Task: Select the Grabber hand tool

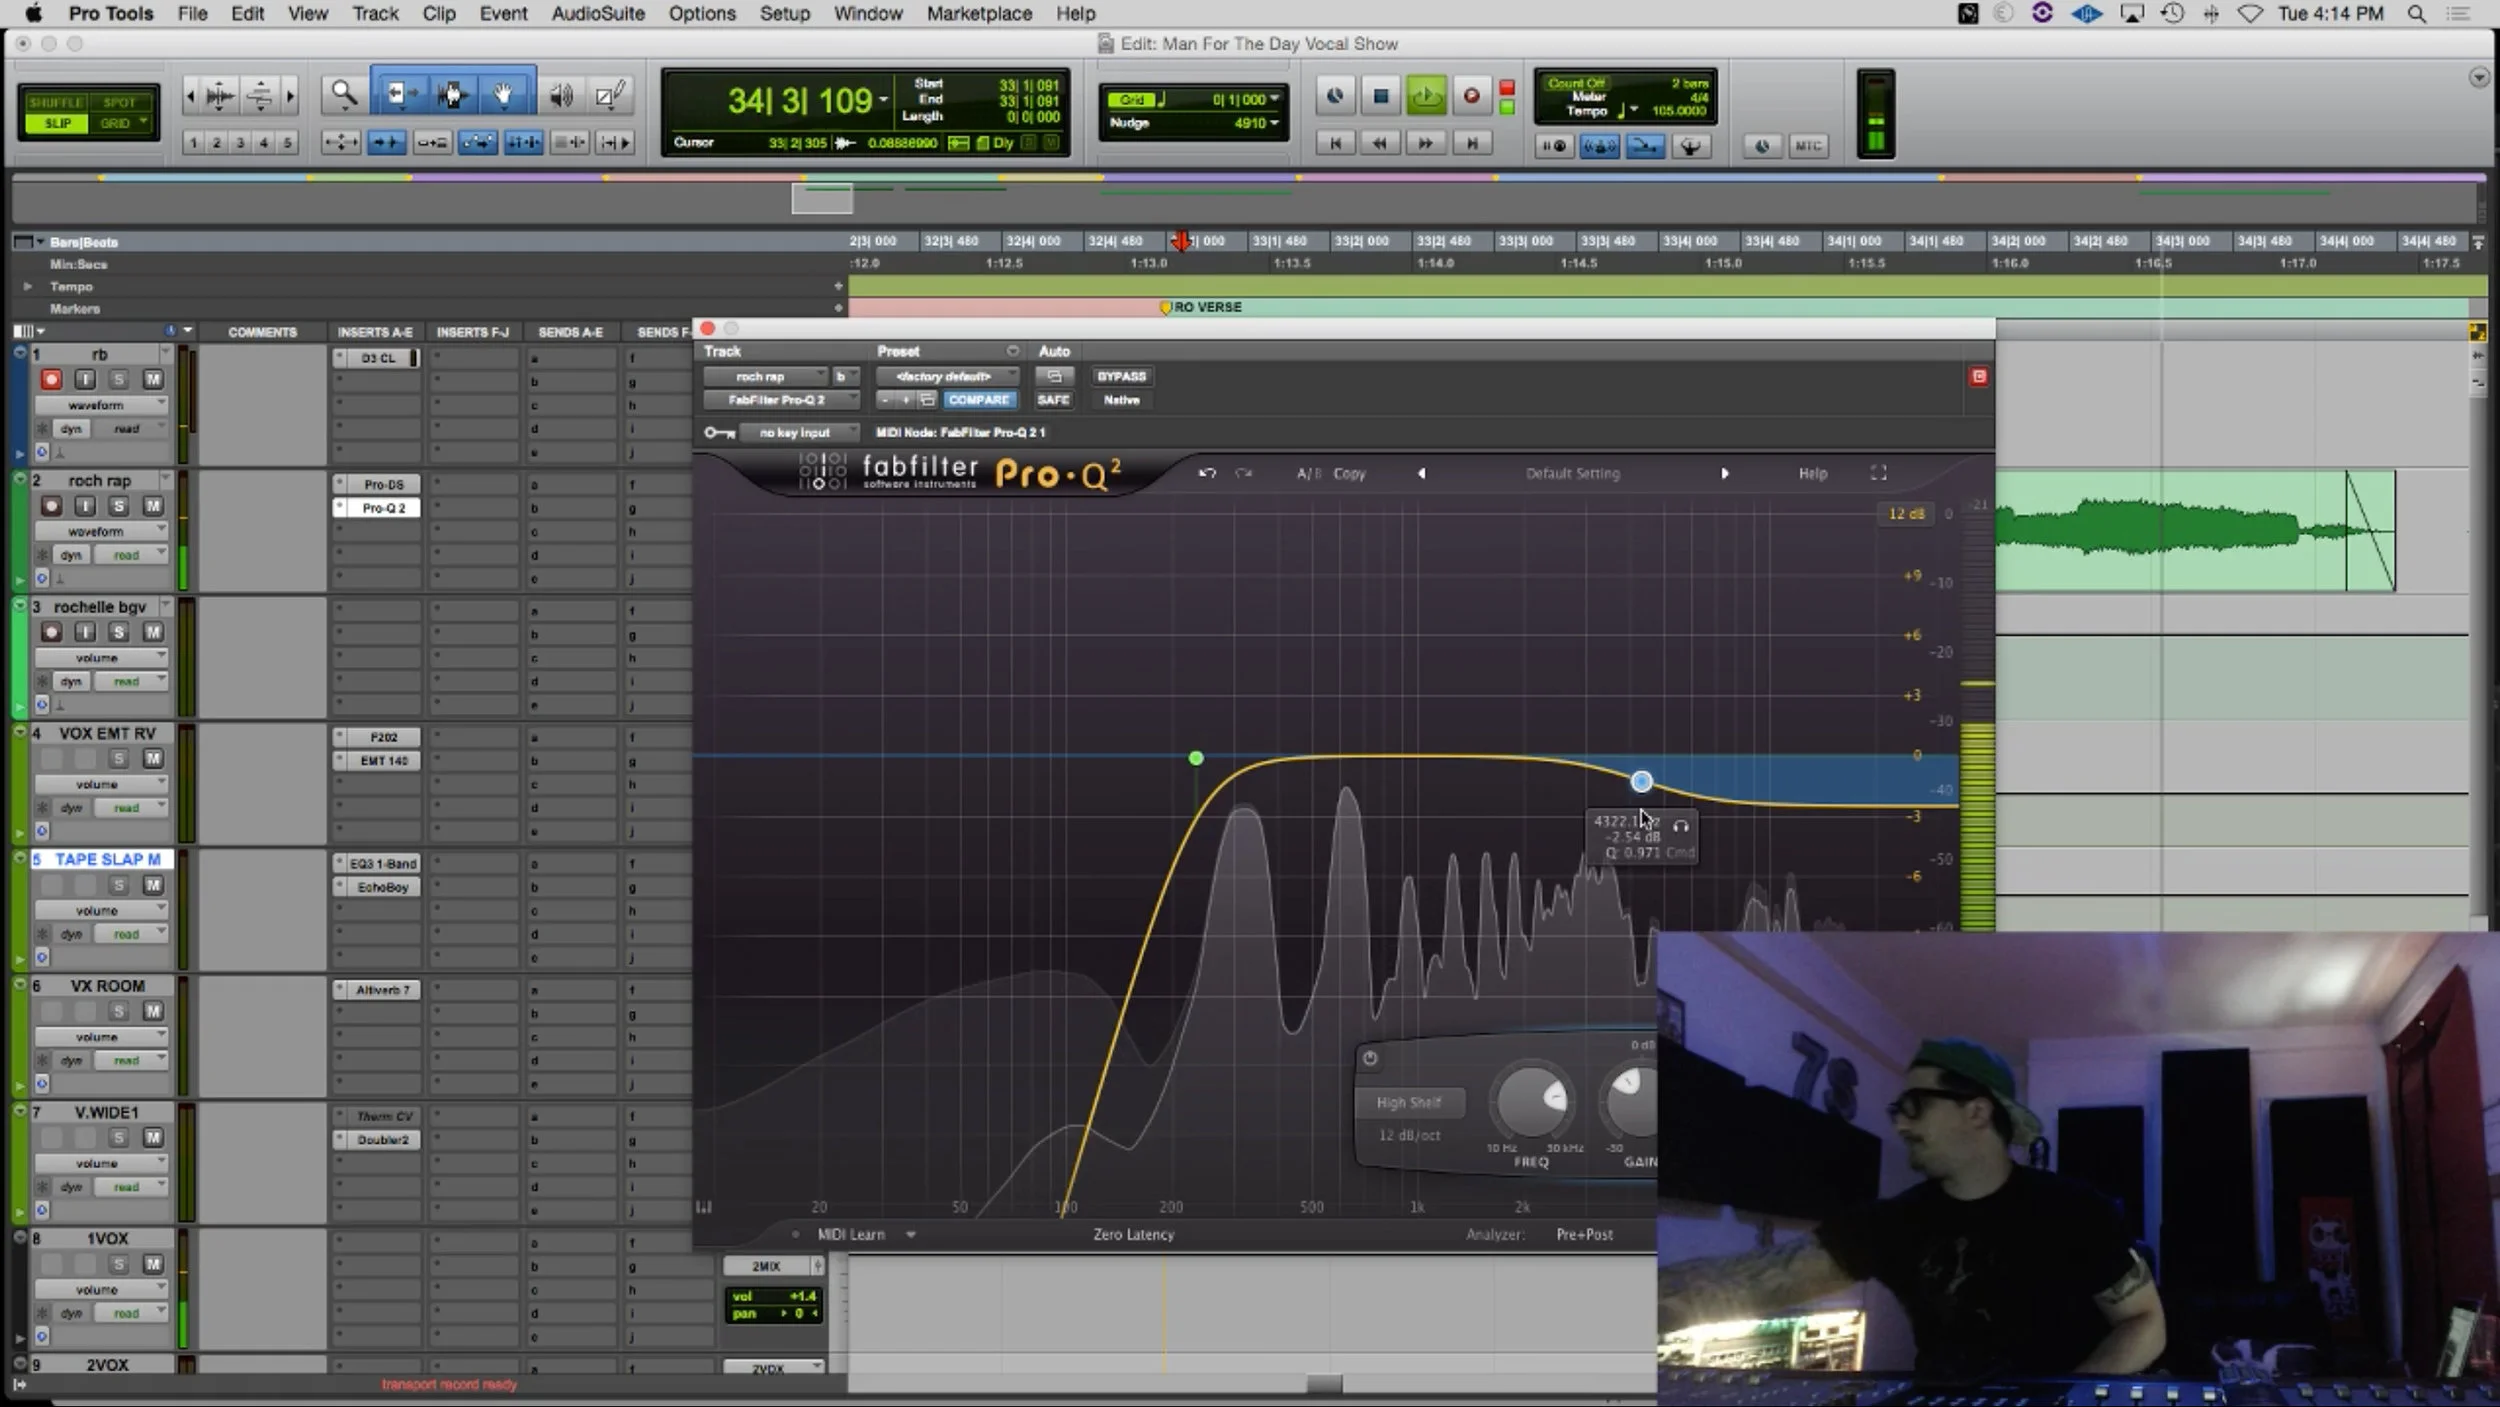Action: click(x=503, y=95)
